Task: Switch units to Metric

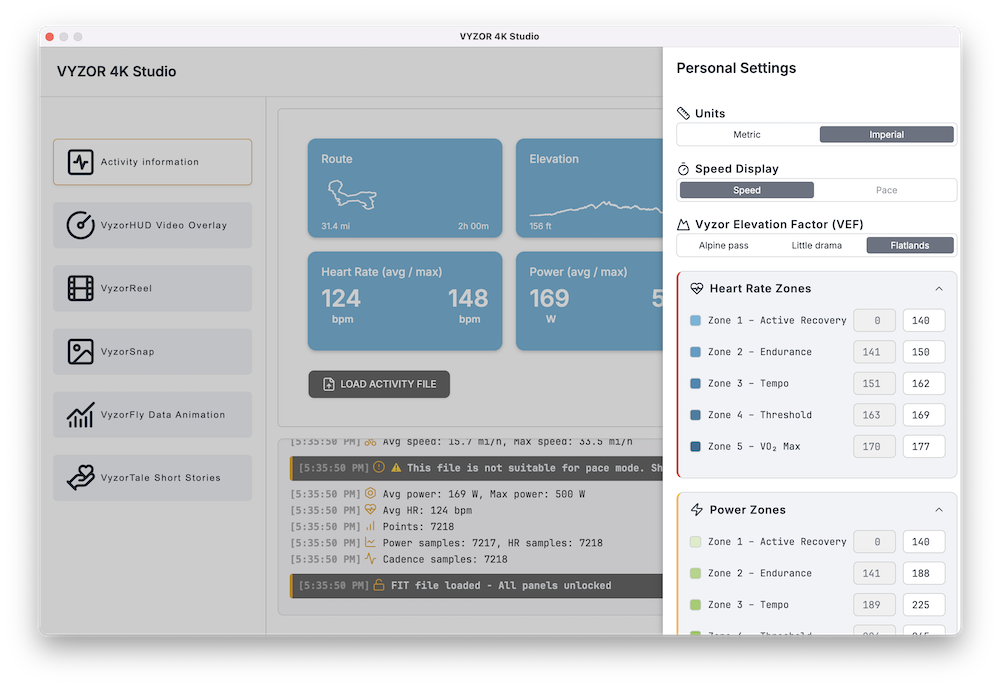Action: click(x=747, y=135)
